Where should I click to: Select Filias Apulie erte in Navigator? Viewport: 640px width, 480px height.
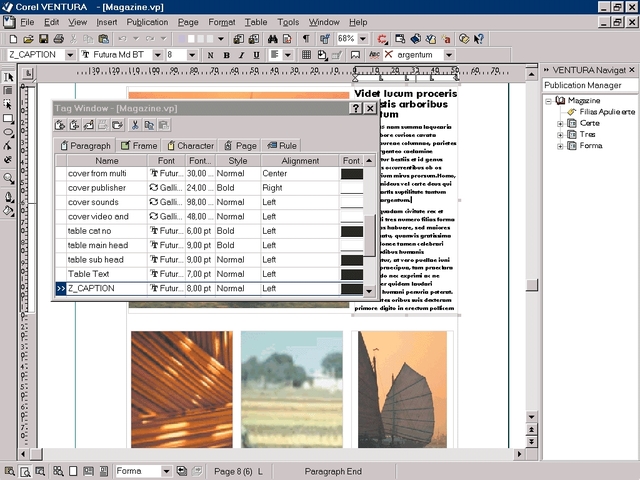click(x=607, y=112)
